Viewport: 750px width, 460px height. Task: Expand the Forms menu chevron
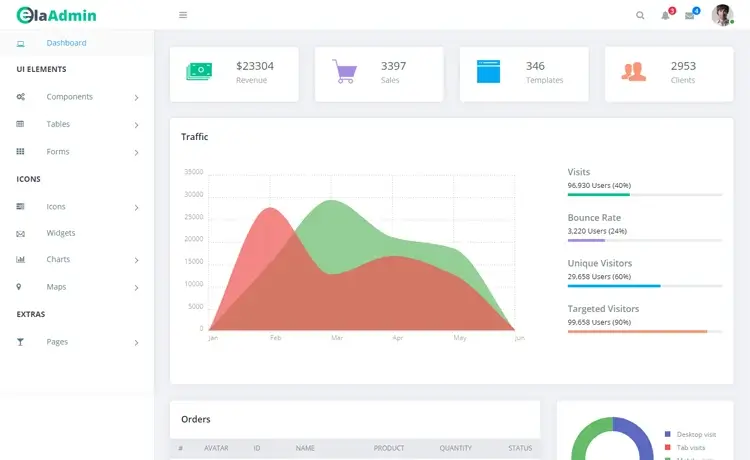click(136, 153)
